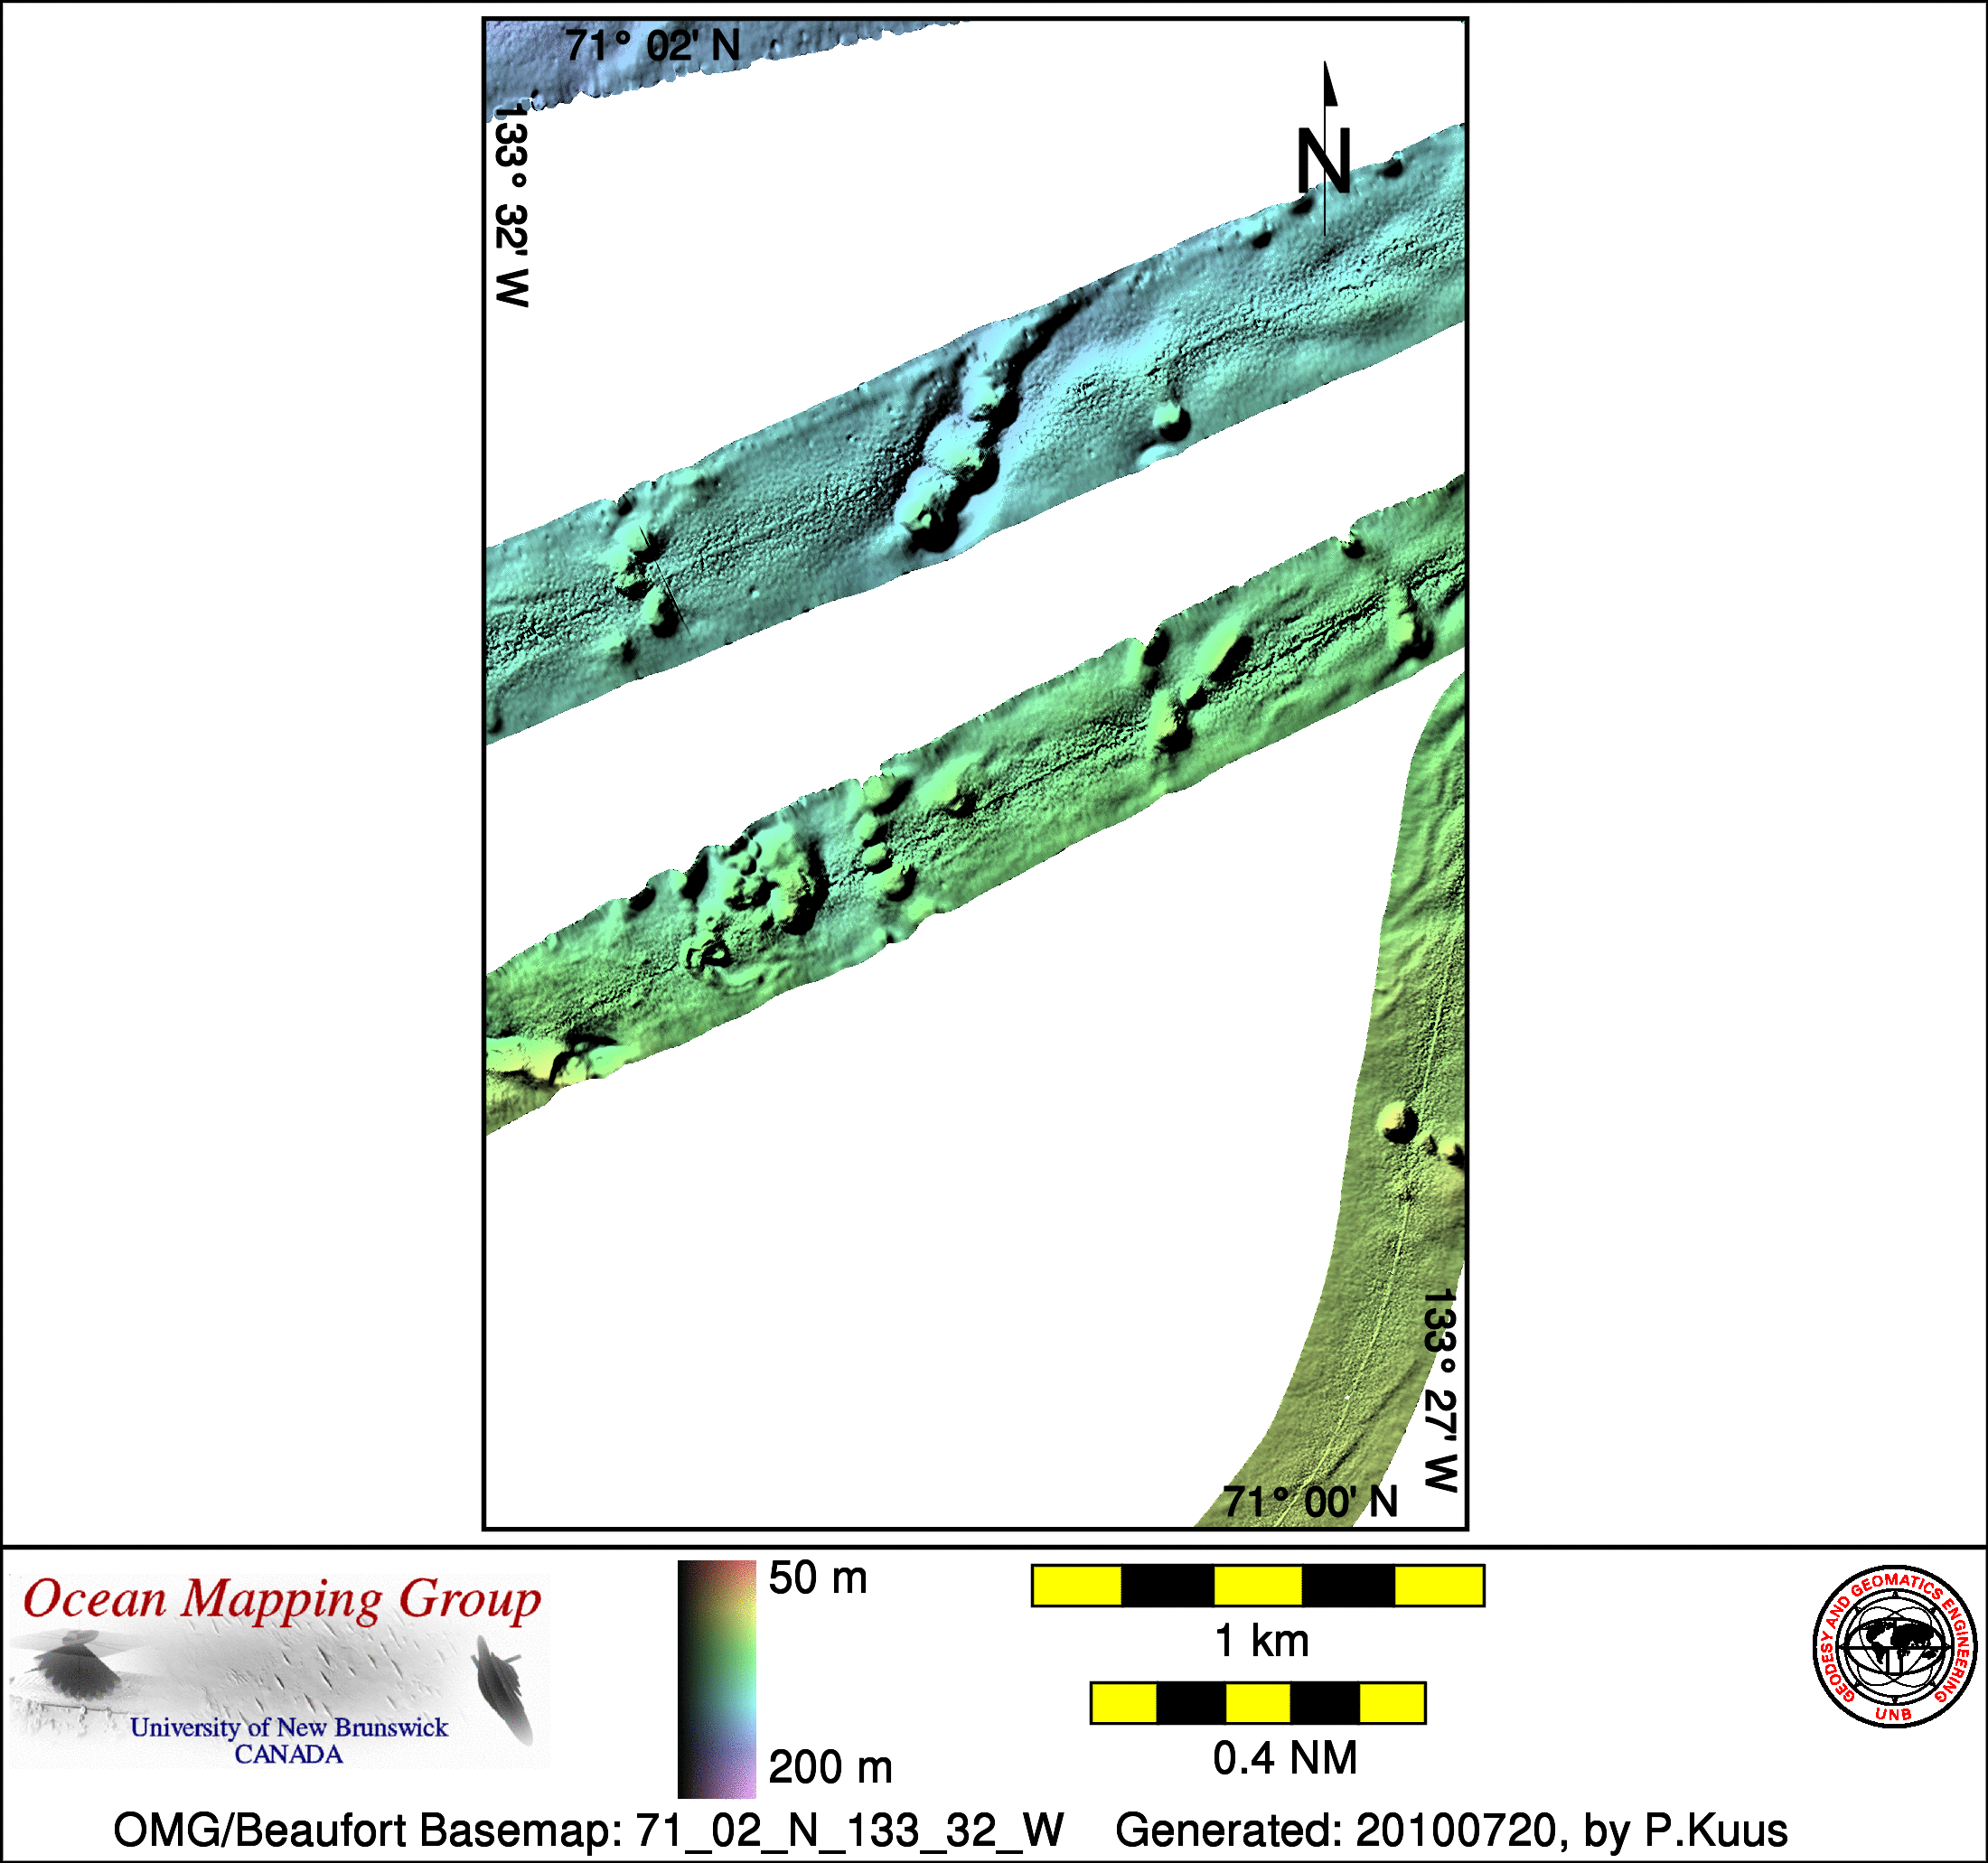
Task: Click the 133° 32' W longitude label
Action: (511, 205)
